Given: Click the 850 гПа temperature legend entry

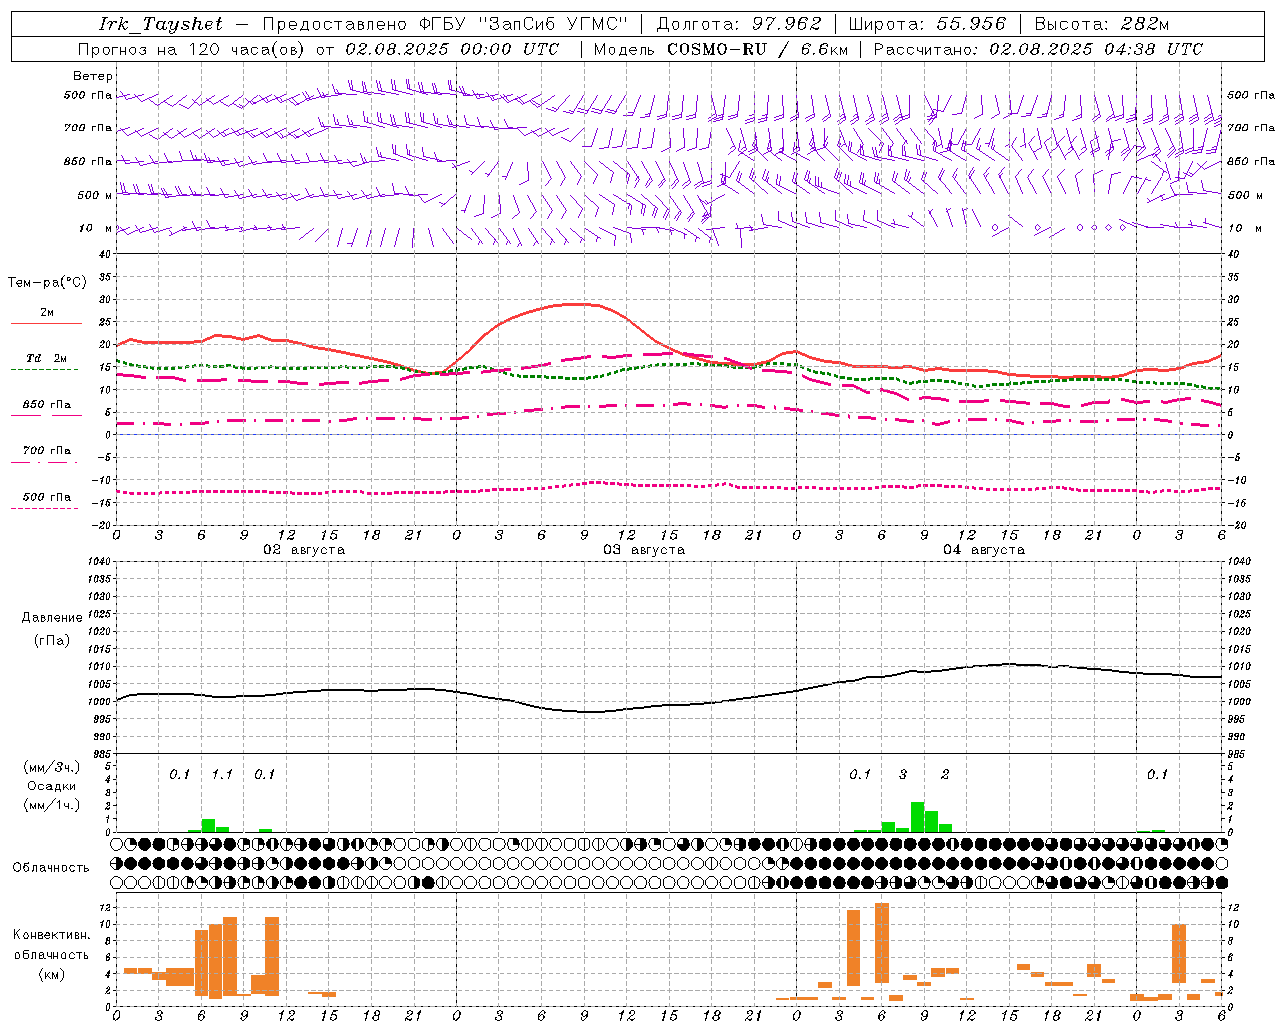Looking at the screenshot, I should (x=47, y=405).
